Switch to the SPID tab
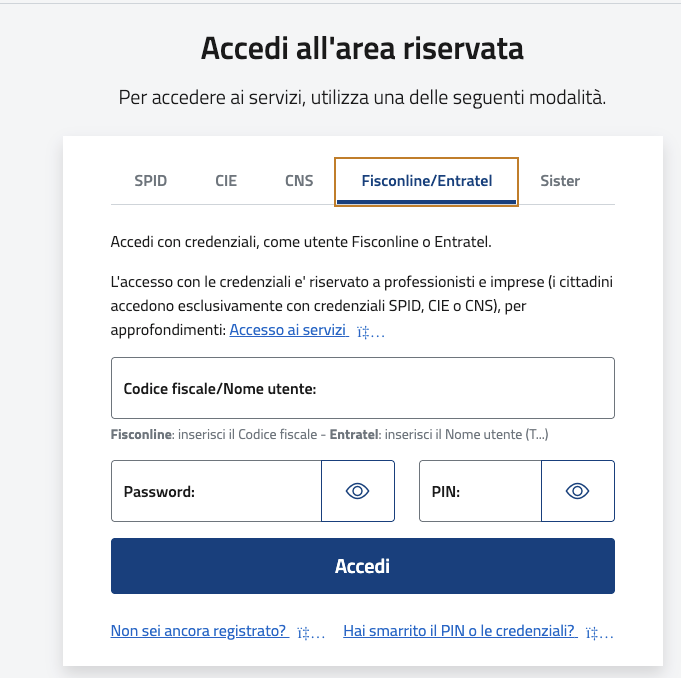This screenshot has height=678, width=681. tap(150, 181)
